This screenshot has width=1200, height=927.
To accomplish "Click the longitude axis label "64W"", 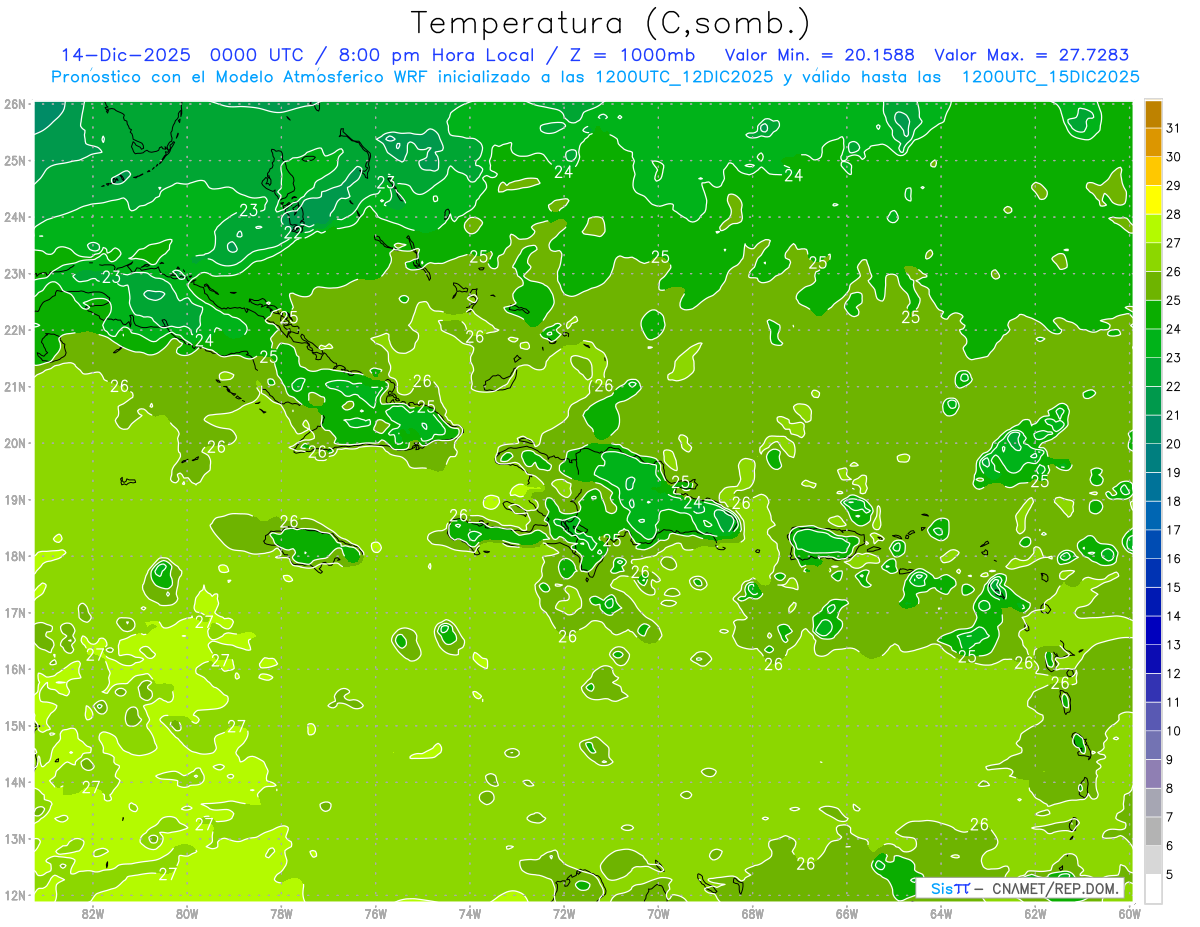I will point(940,913).
